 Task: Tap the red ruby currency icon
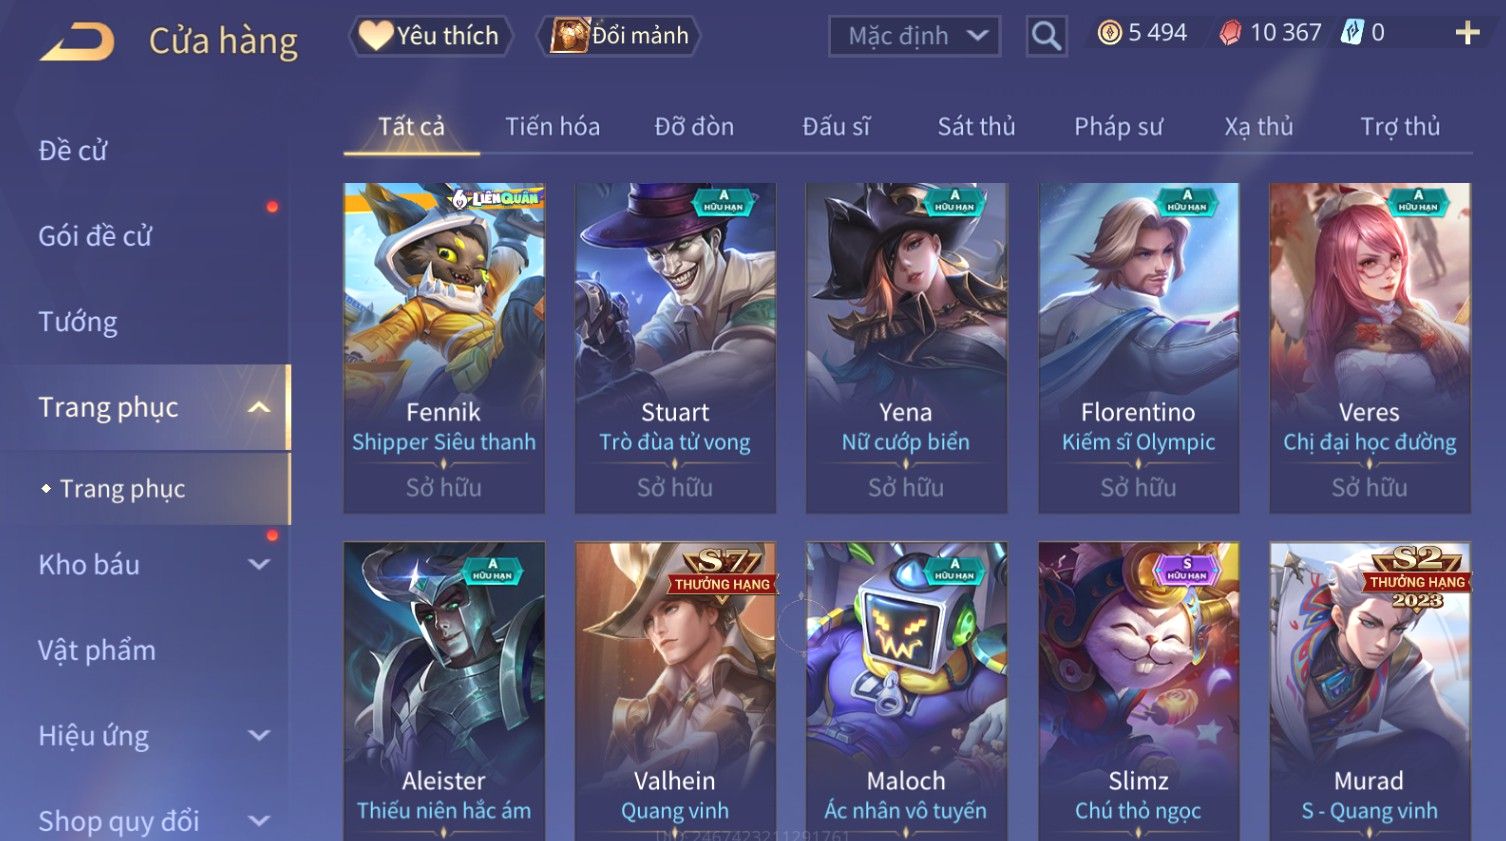[1230, 33]
